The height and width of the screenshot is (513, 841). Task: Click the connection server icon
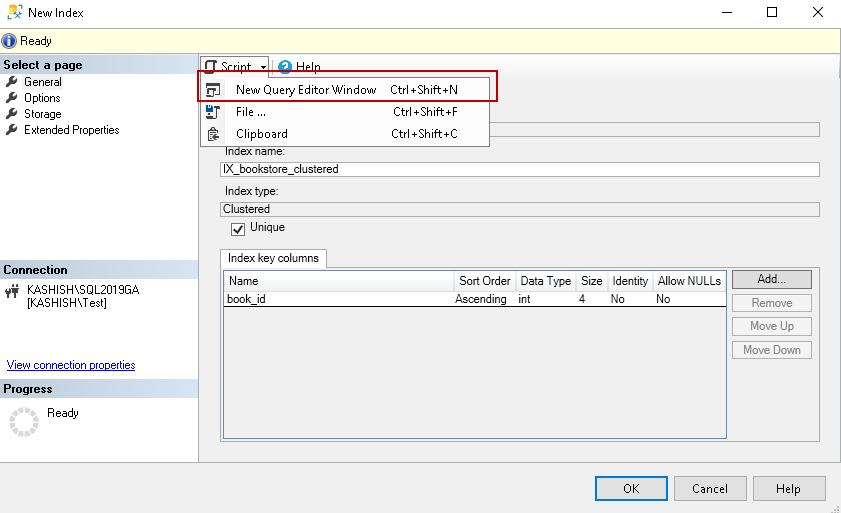click(12, 291)
